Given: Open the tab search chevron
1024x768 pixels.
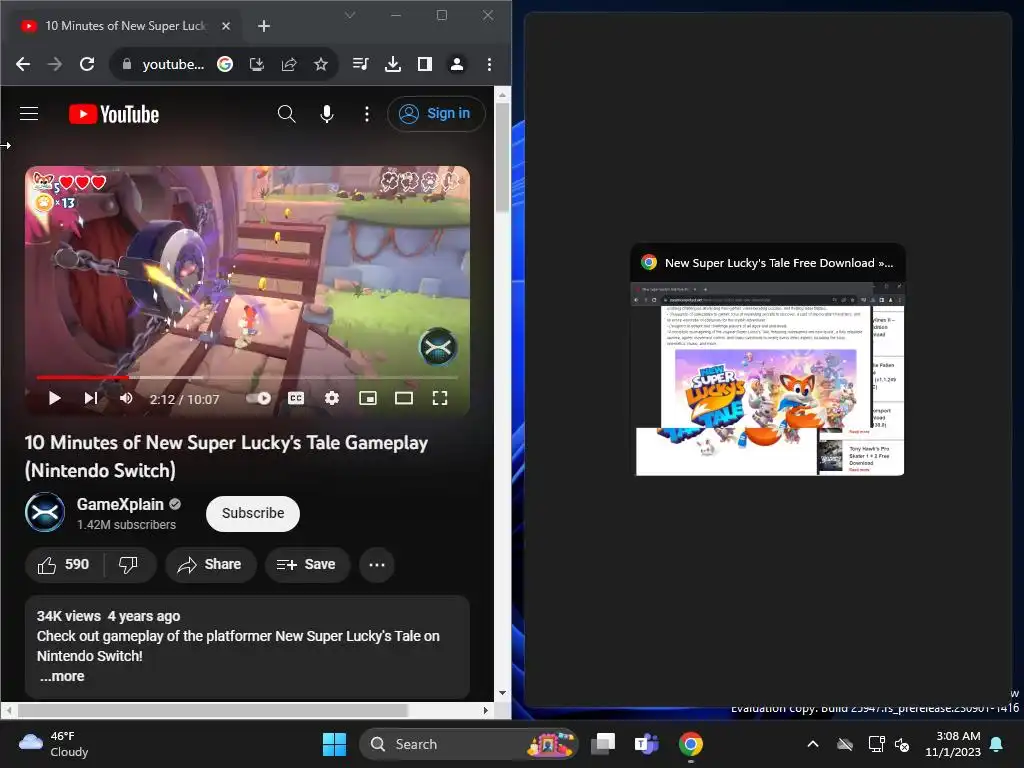Looking at the screenshot, I should point(350,15).
